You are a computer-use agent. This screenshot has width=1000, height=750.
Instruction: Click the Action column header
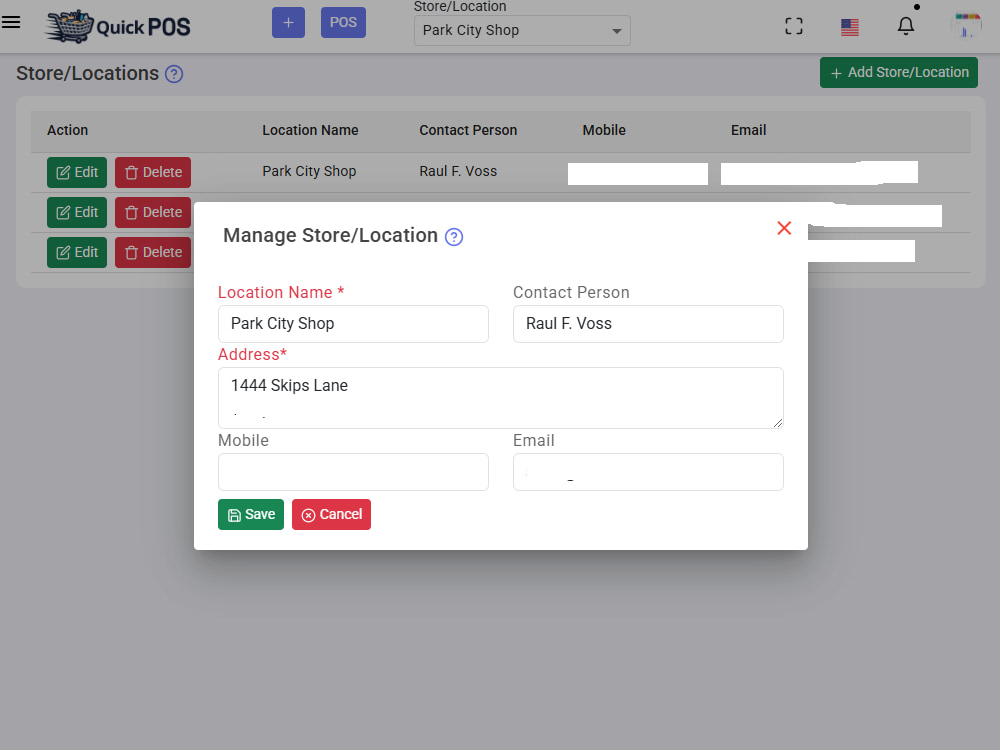[68, 130]
